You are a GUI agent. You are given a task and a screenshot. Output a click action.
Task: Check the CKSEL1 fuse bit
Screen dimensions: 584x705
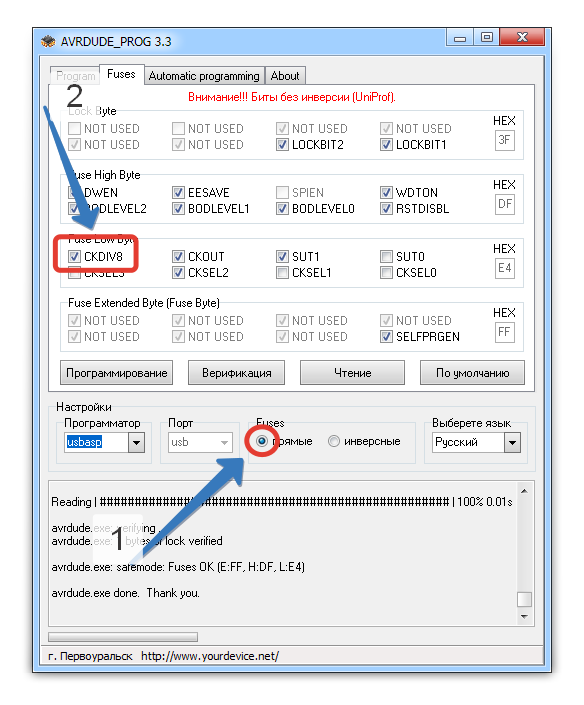[x=282, y=272]
